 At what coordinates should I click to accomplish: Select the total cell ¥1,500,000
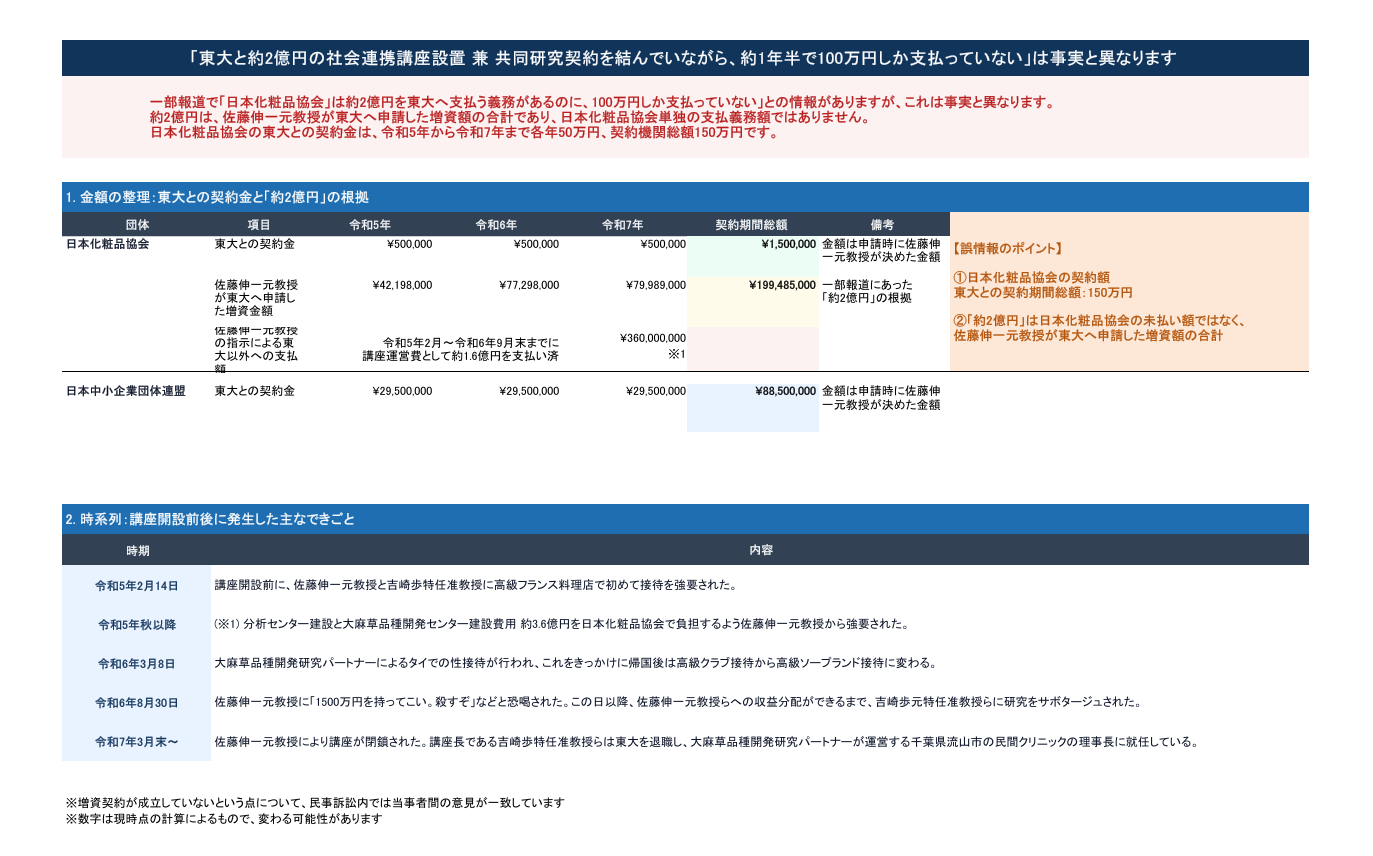(x=752, y=257)
